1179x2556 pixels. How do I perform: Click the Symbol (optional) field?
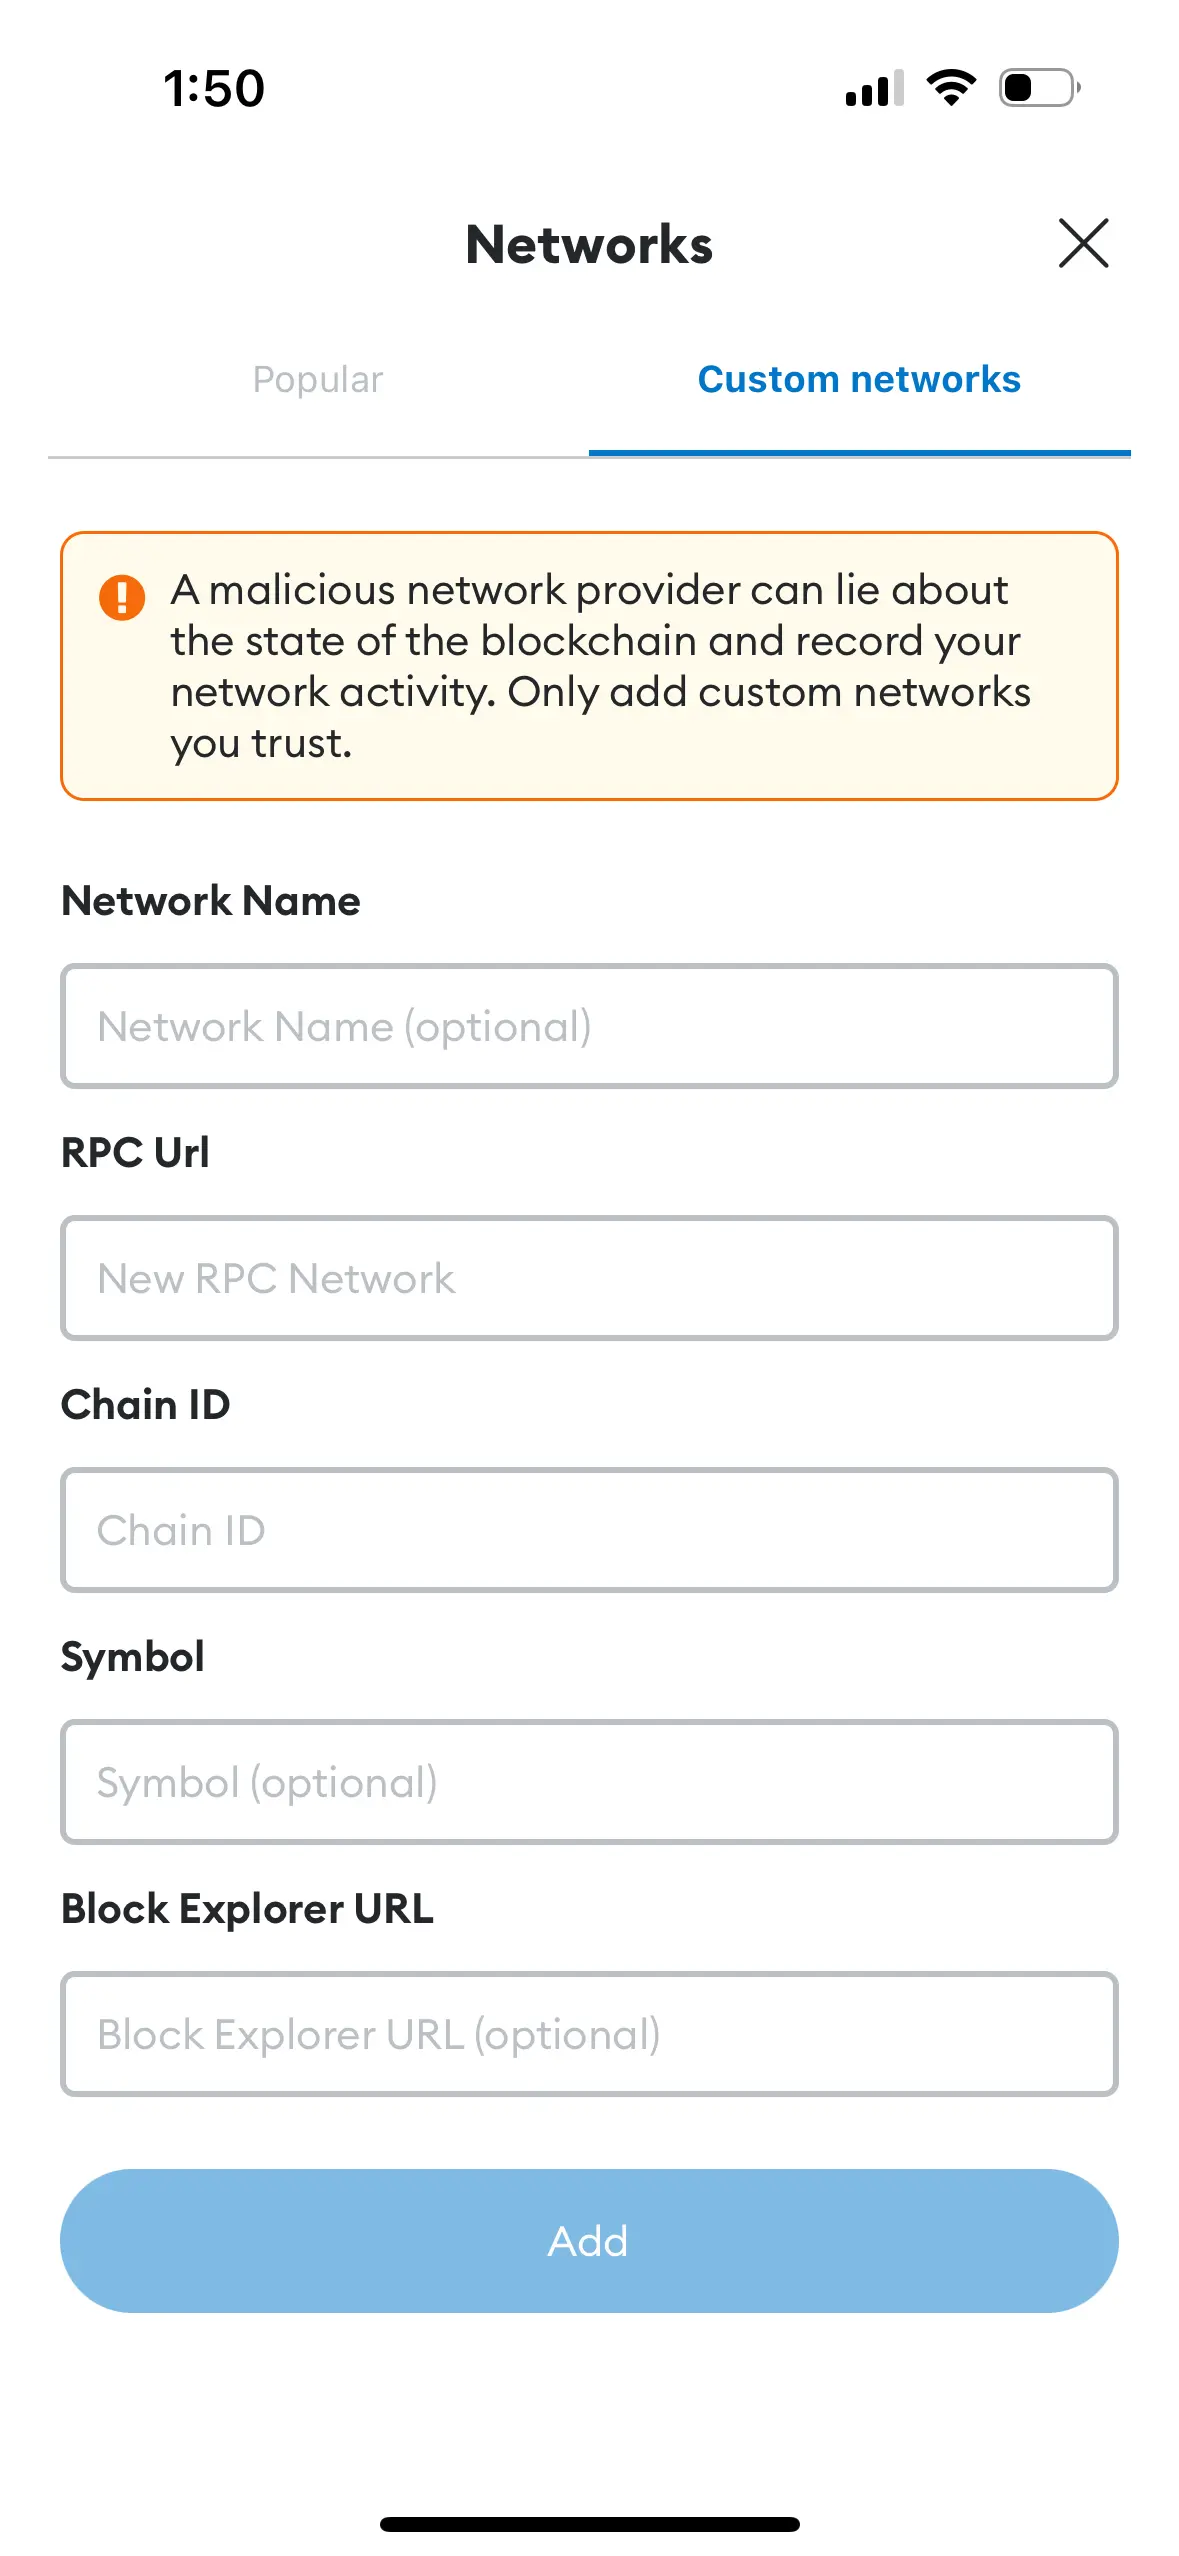[x=589, y=1782]
